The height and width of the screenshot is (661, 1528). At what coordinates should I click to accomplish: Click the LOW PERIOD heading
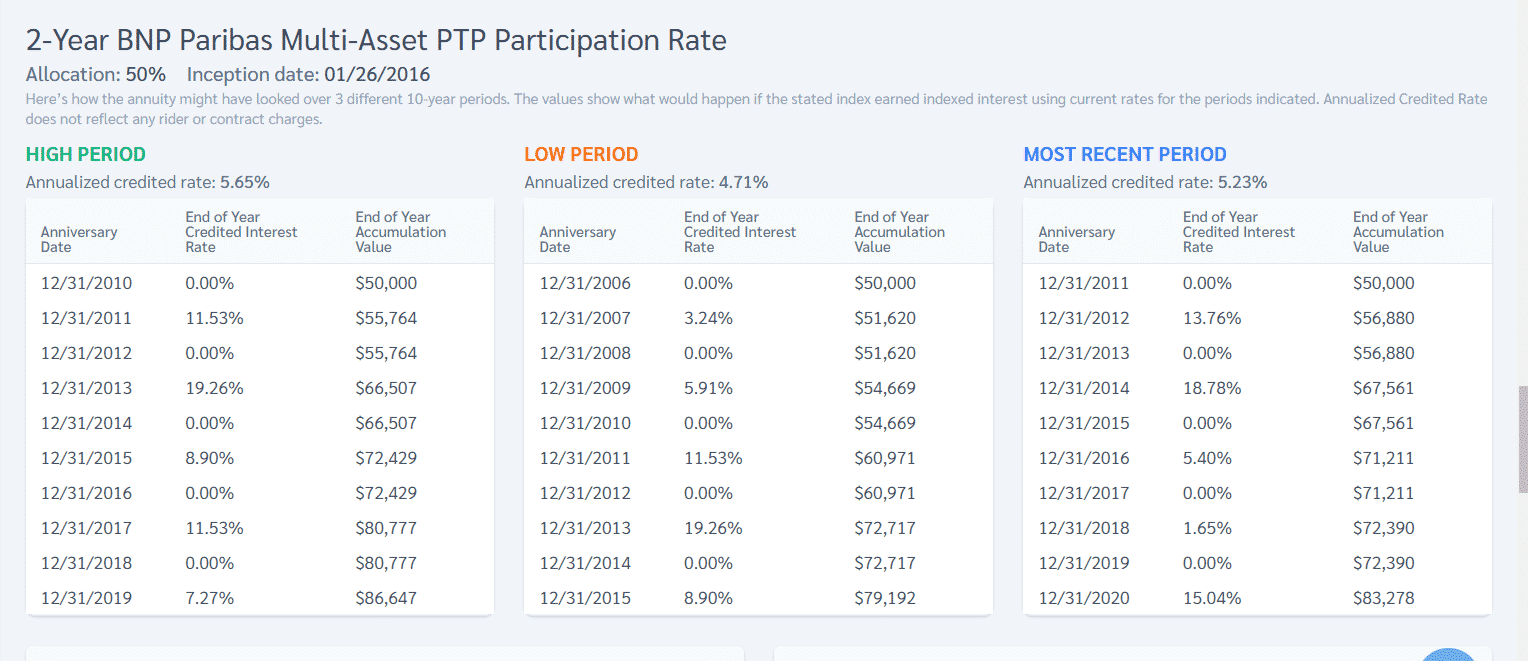click(581, 154)
